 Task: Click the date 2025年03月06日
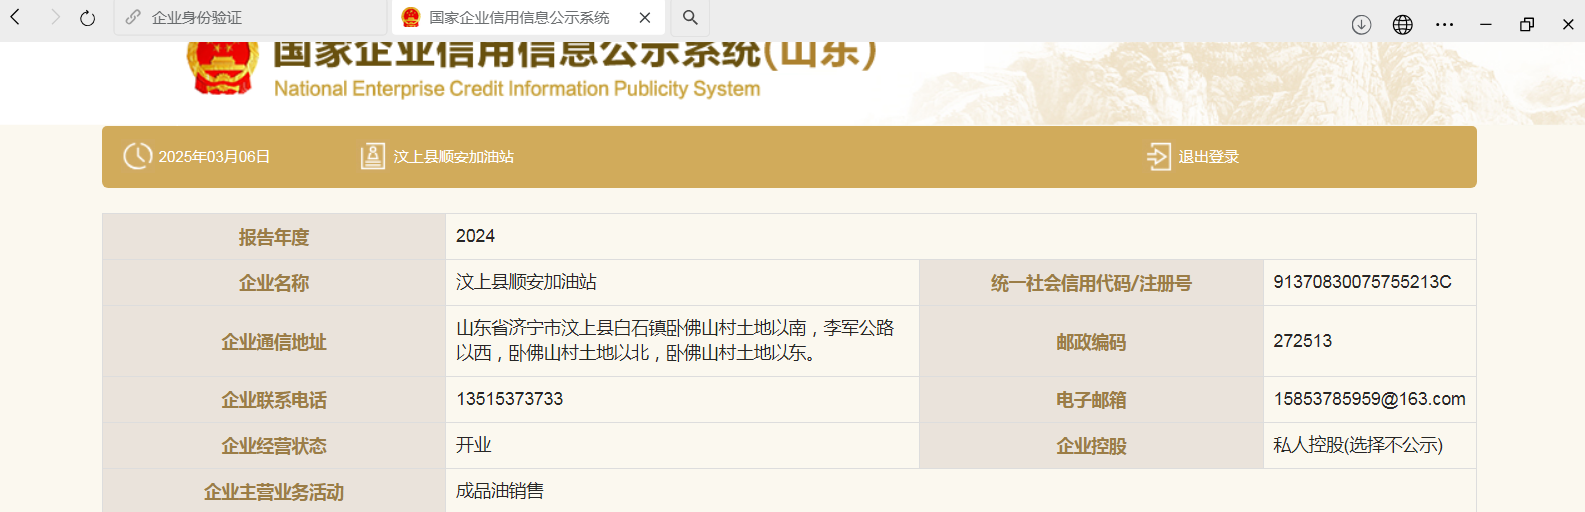[x=214, y=157]
